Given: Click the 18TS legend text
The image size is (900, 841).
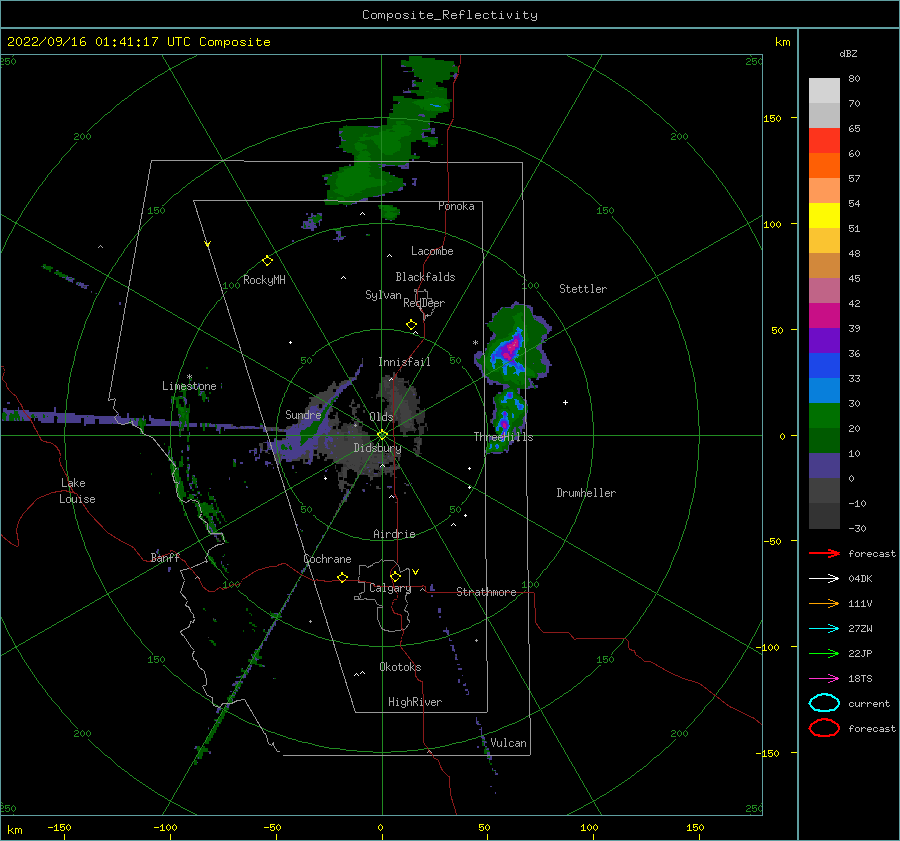Looking at the screenshot, I should click(860, 679).
